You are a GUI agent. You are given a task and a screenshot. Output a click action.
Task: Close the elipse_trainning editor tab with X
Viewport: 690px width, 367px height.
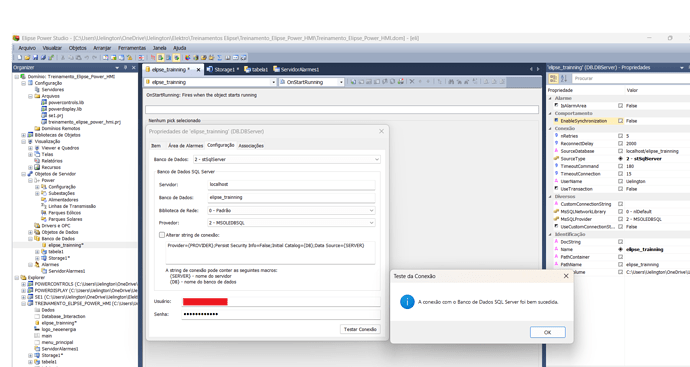(198, 70)
